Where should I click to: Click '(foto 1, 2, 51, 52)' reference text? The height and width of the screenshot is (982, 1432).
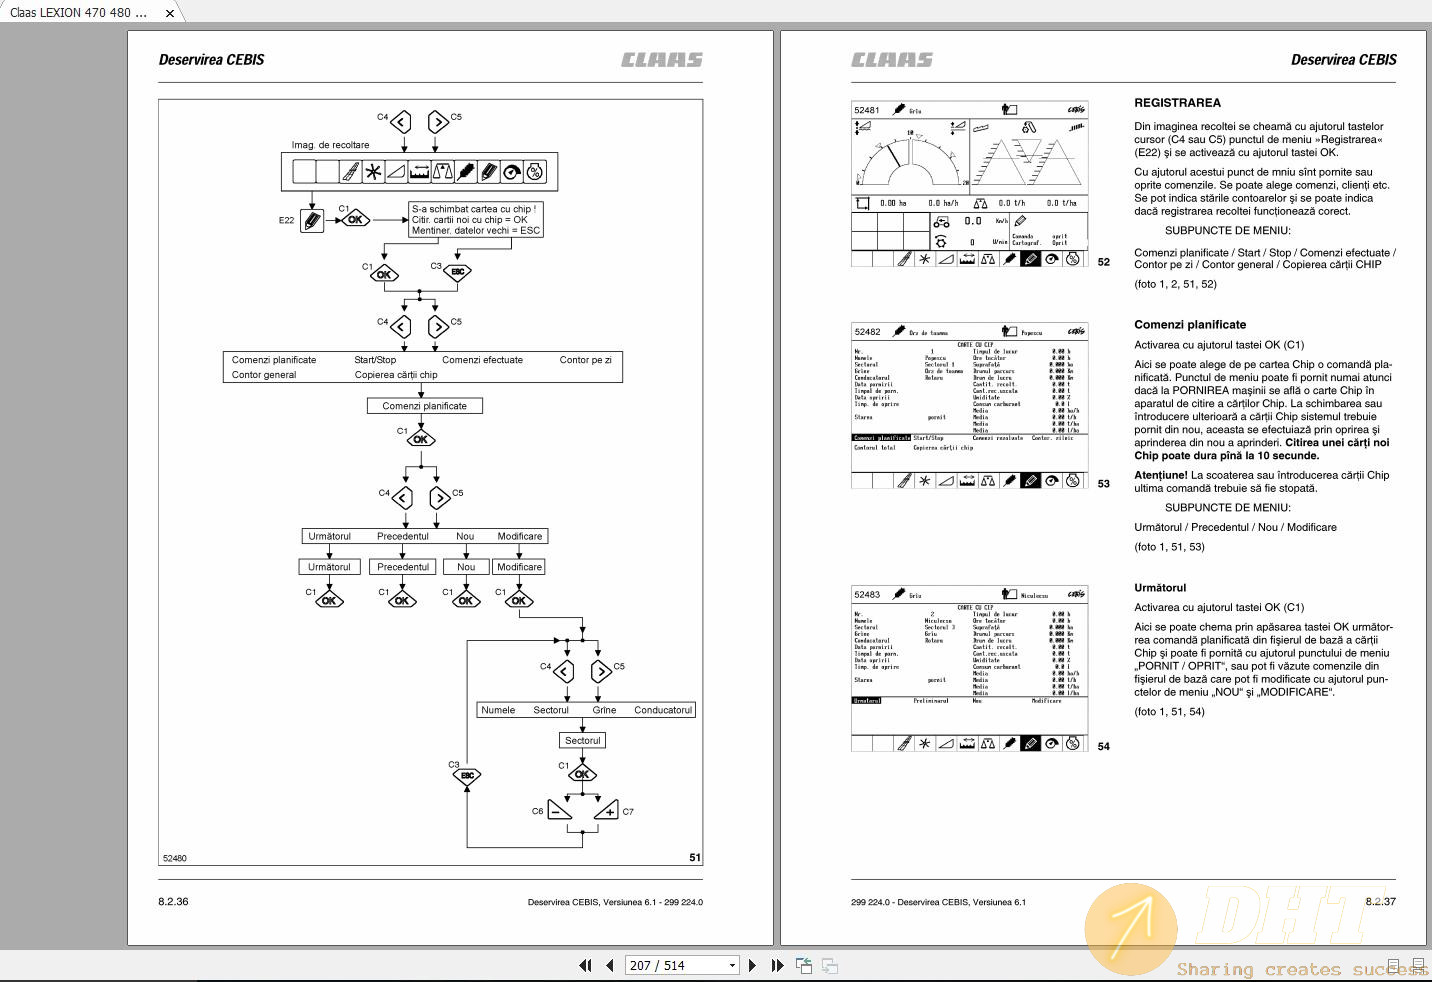coord(1175,284)
